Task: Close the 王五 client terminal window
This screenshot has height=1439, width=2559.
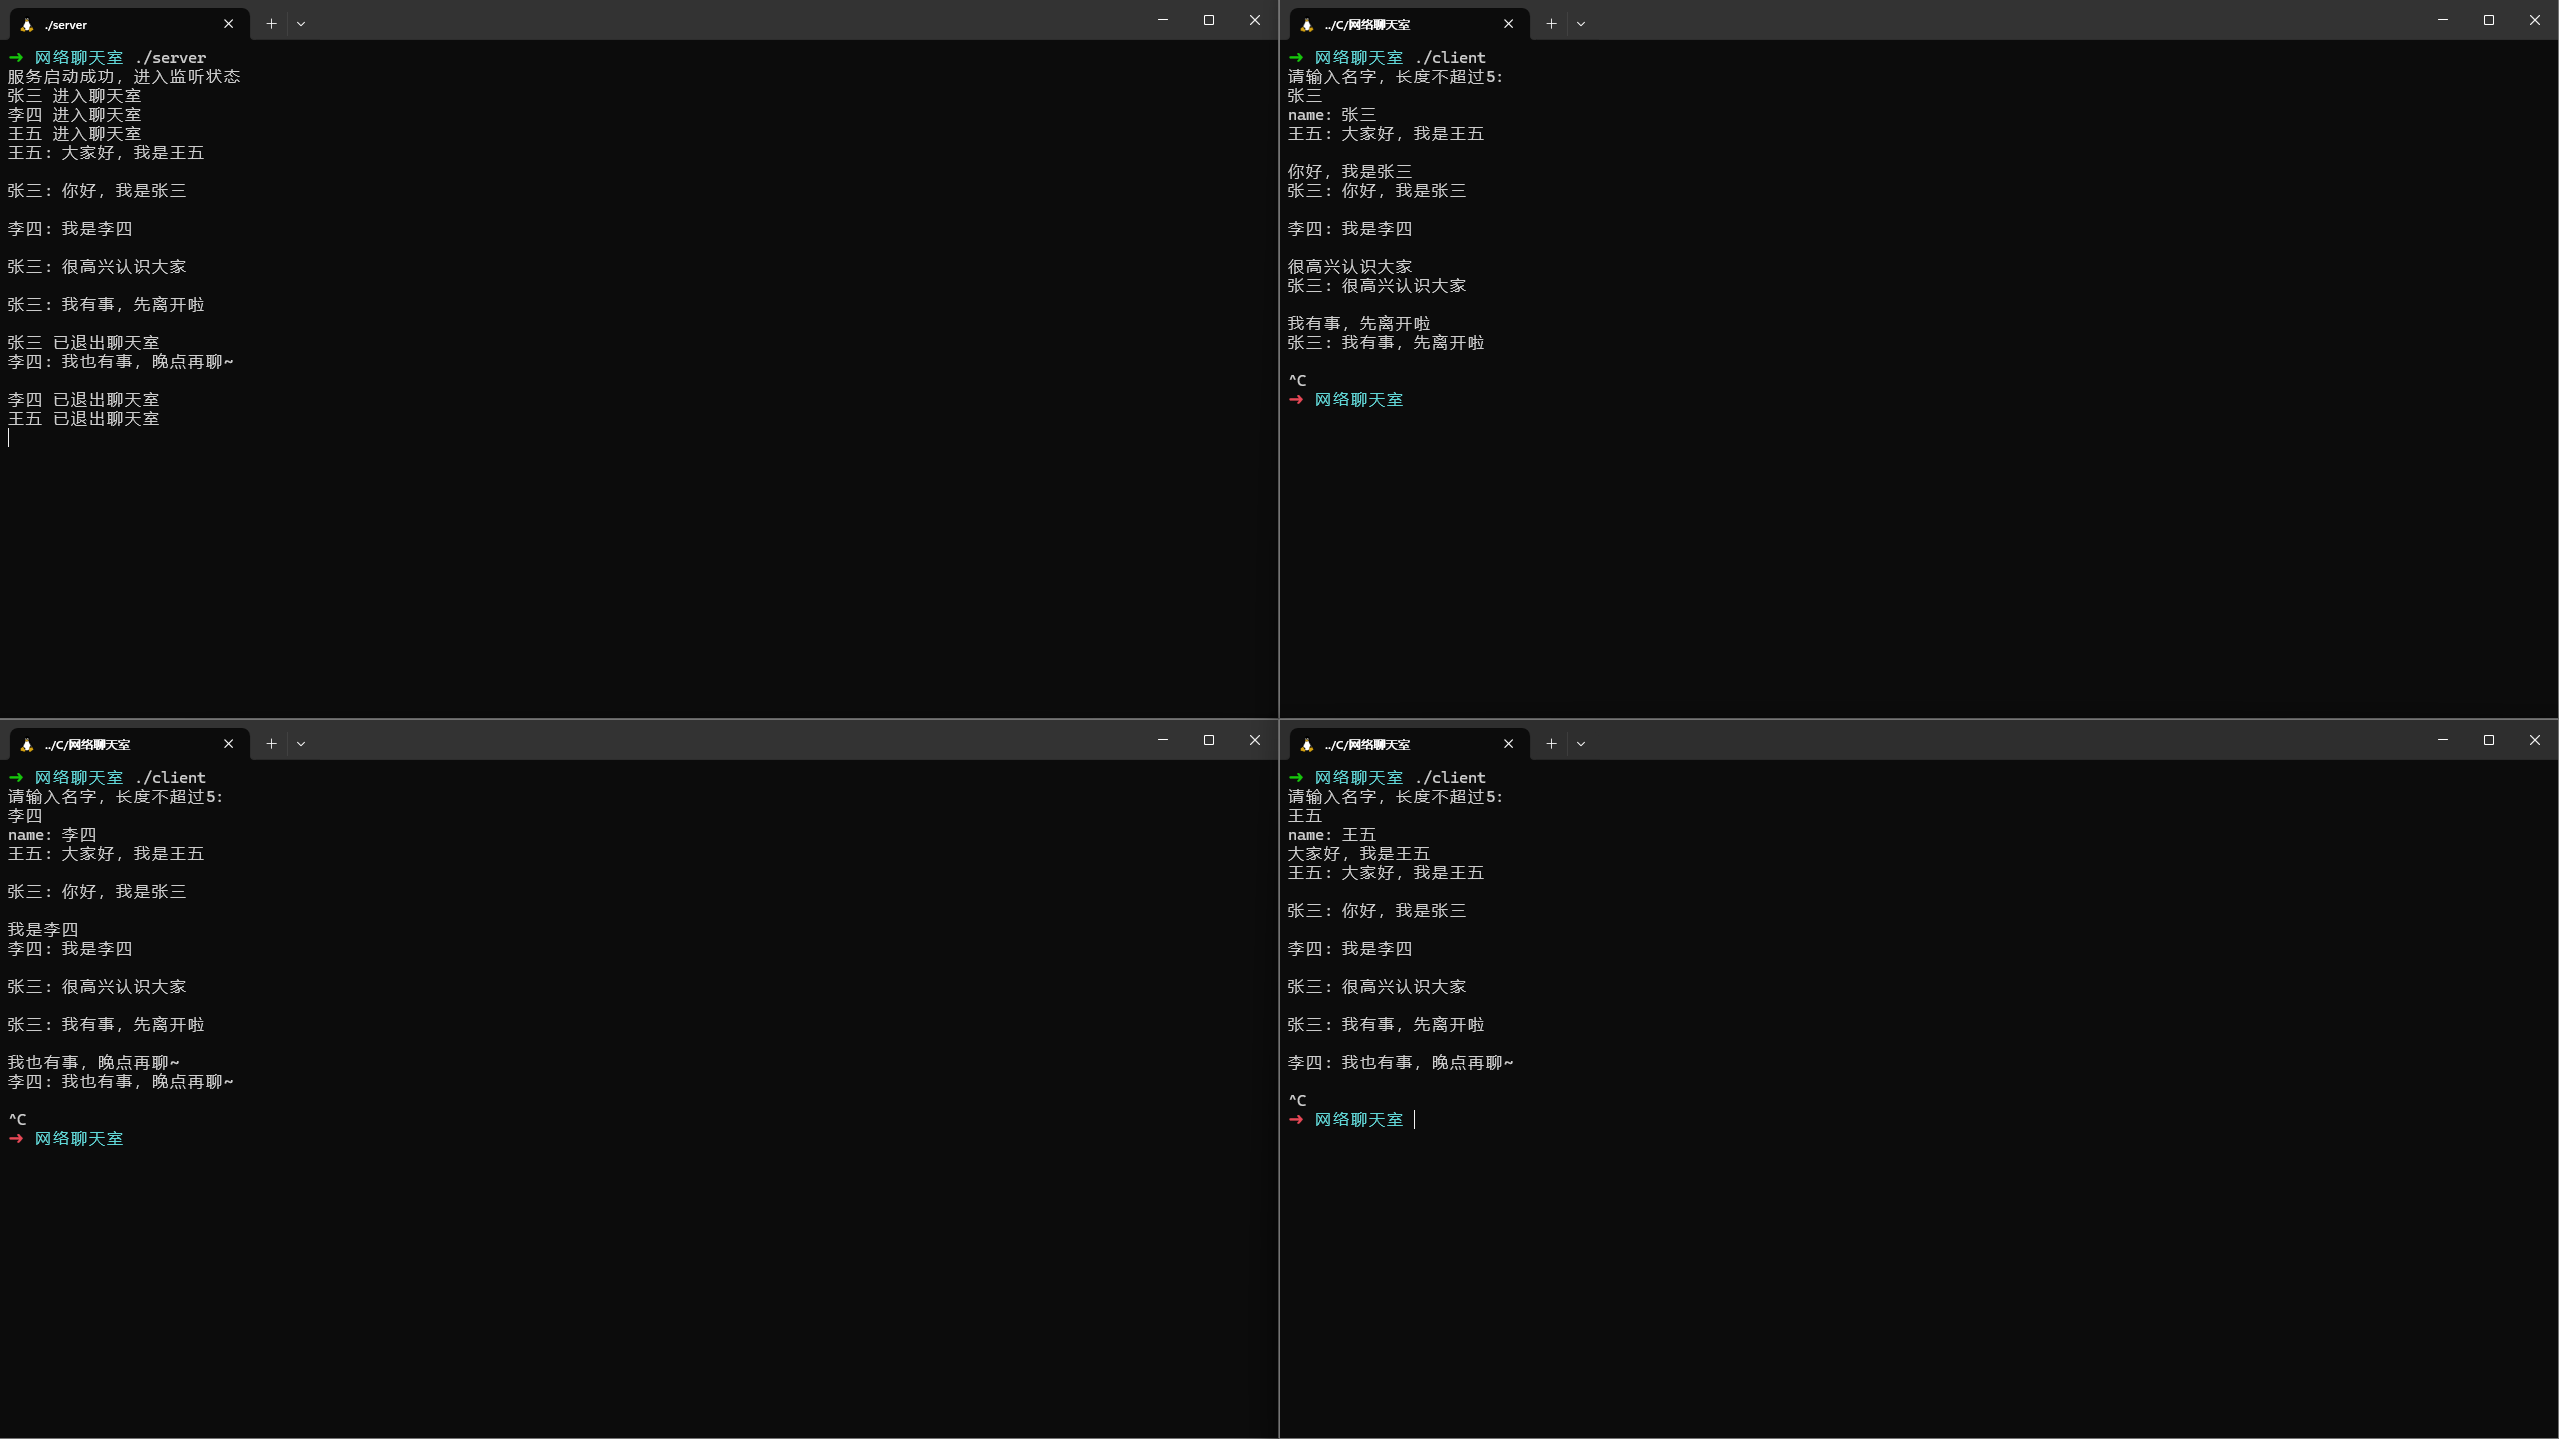Action: 2535,740
